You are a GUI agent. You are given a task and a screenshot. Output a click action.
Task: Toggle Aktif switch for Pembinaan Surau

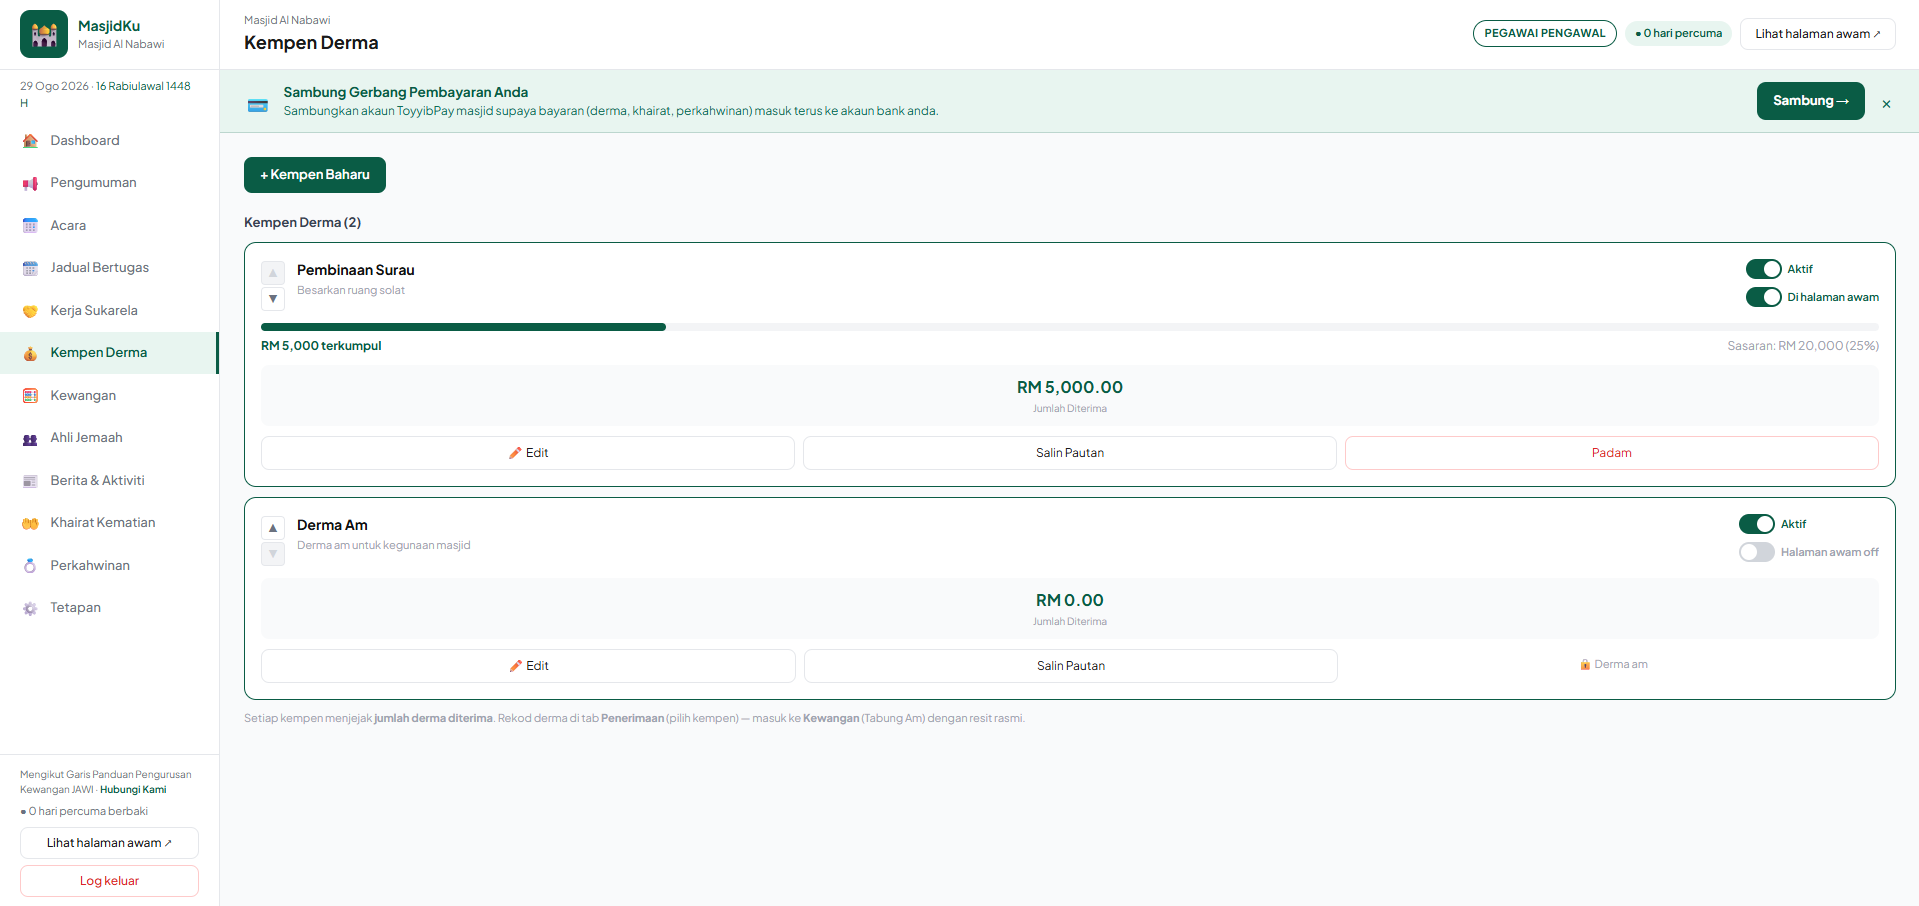tap(1764, 269)
